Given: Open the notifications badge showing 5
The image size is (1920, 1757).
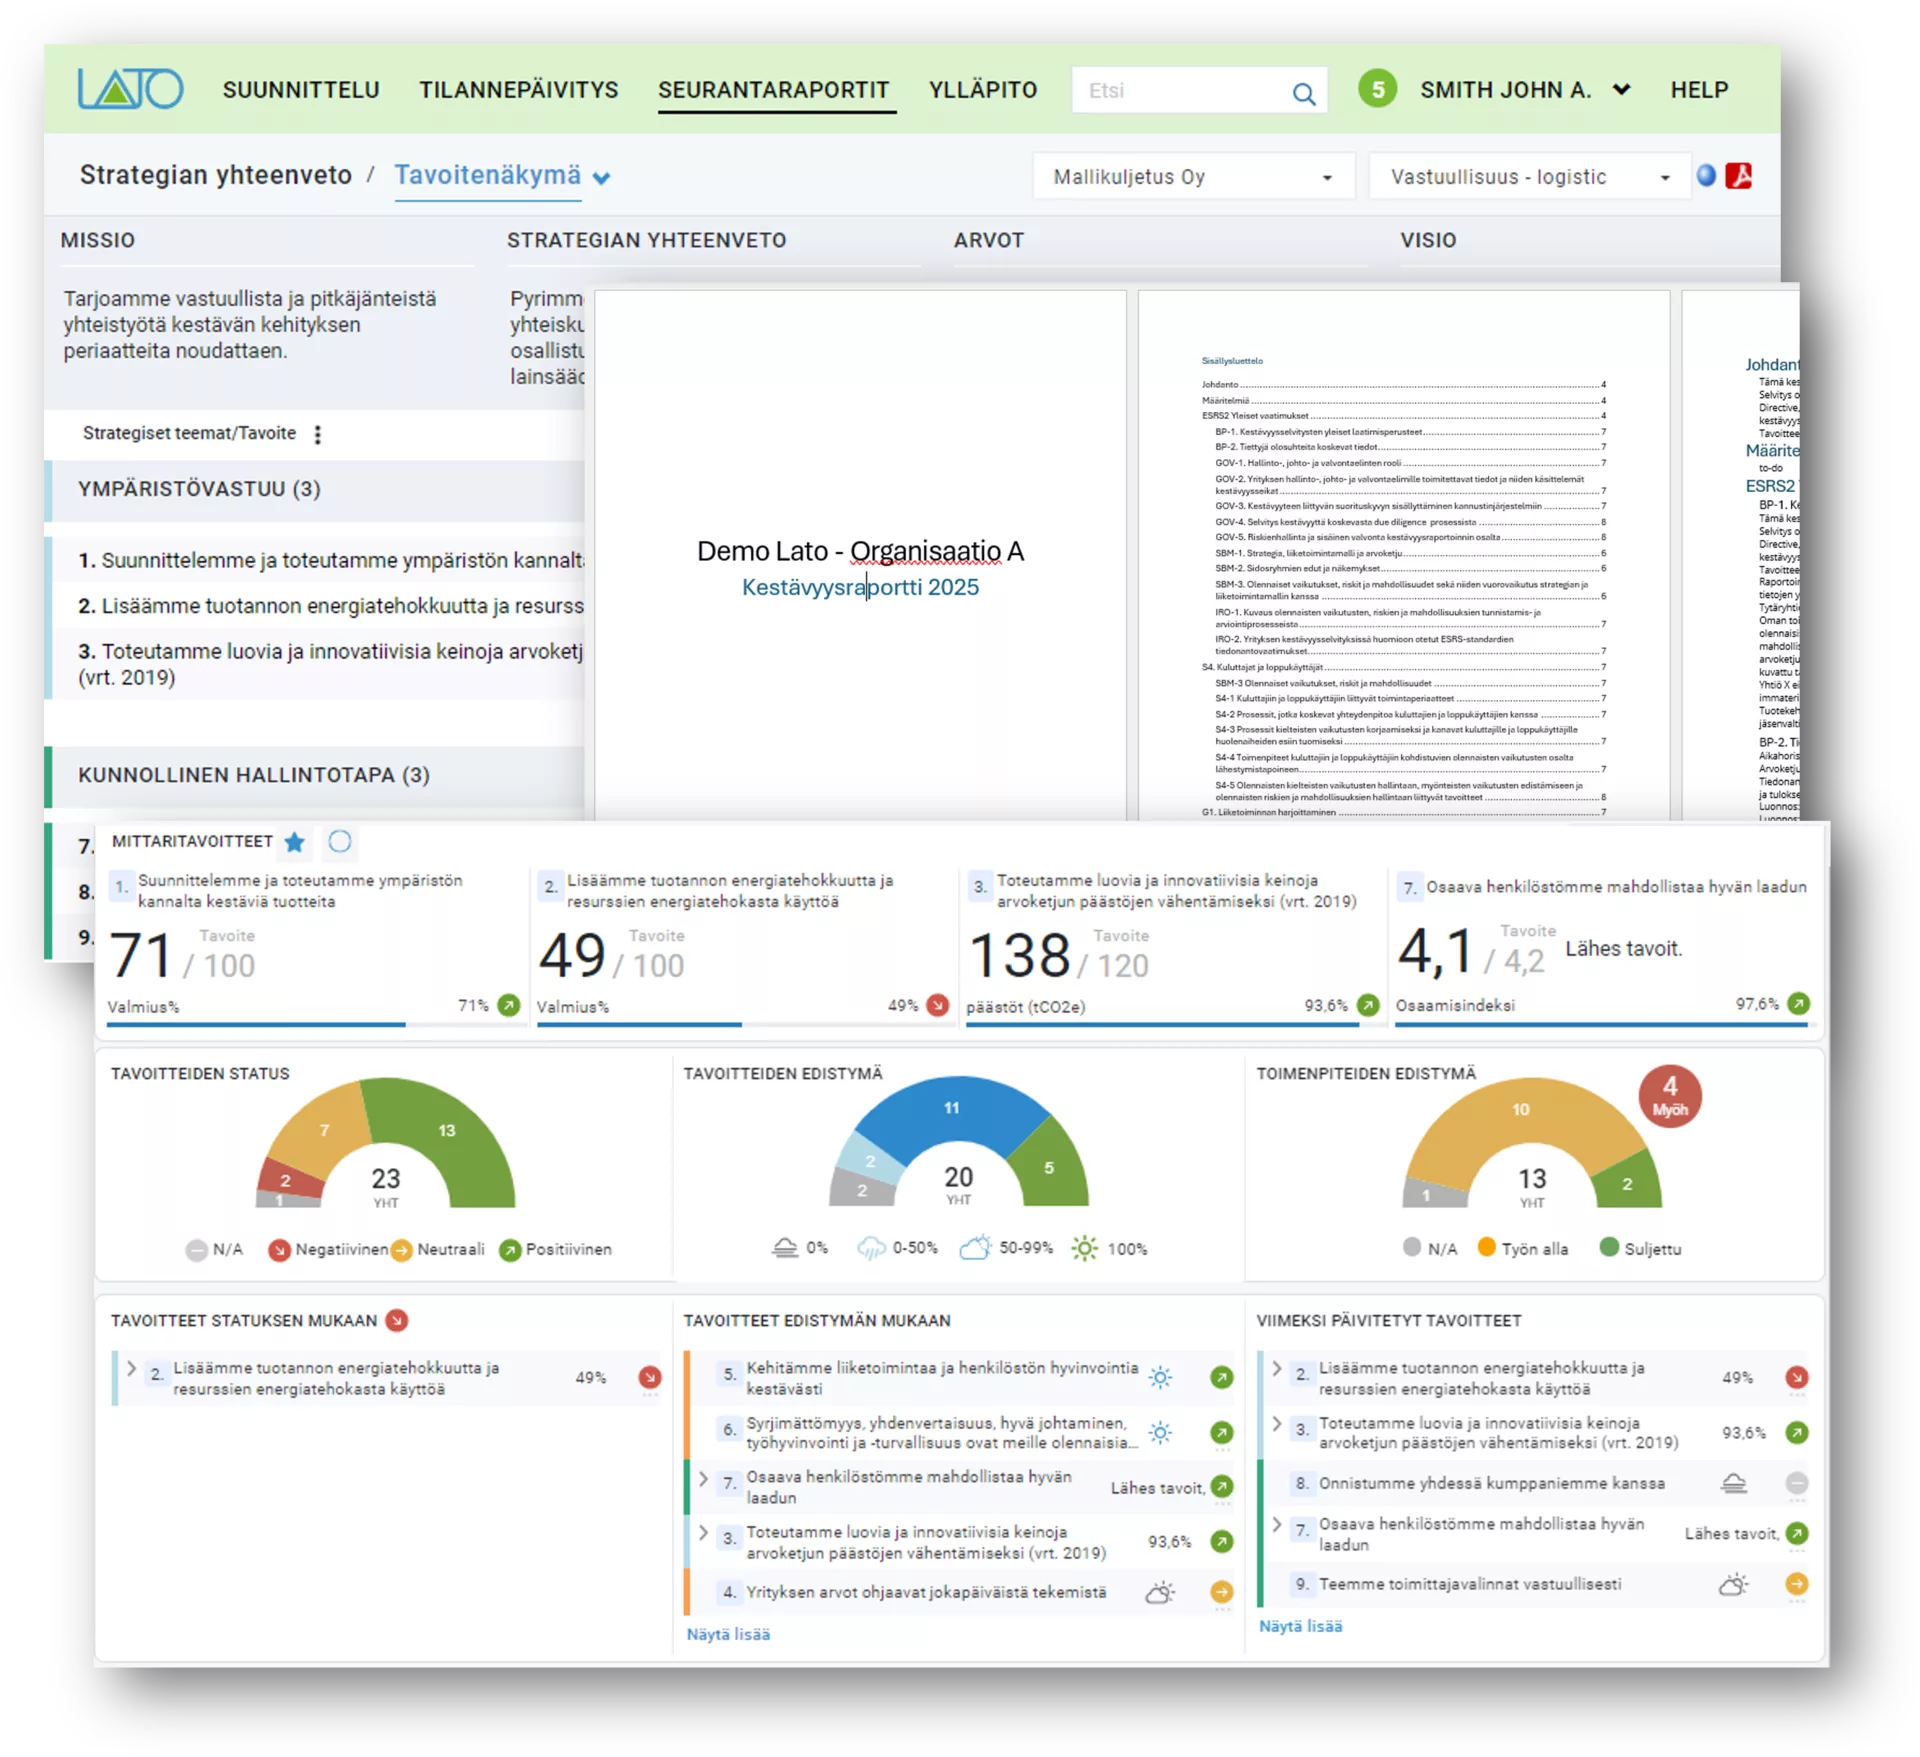Looking at the screenshot, I should [1378, 89].
